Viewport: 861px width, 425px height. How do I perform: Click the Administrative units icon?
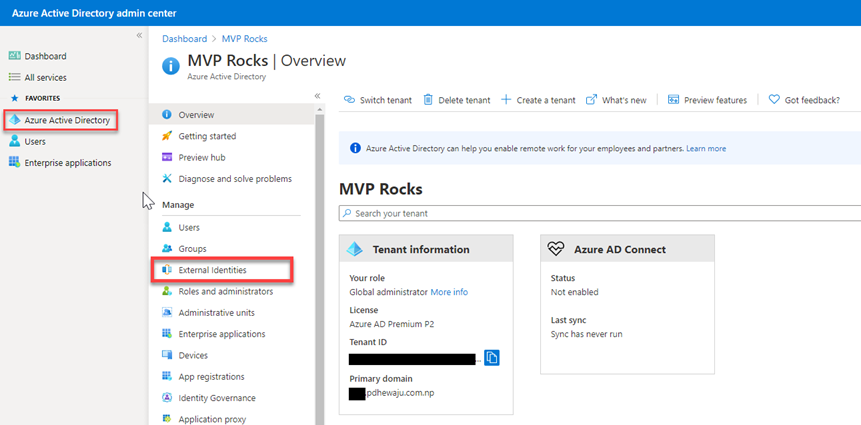pos(167,312)
